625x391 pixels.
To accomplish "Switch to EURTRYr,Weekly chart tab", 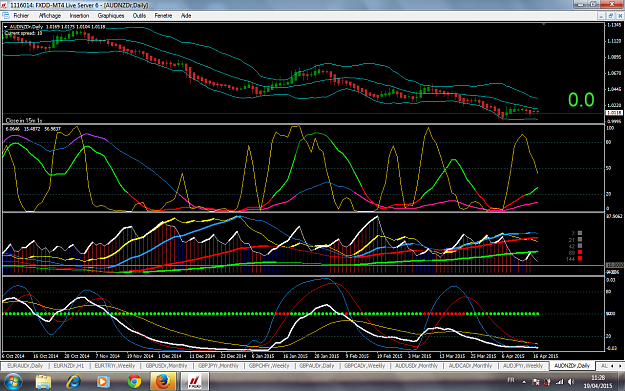I will click(114, 365).
